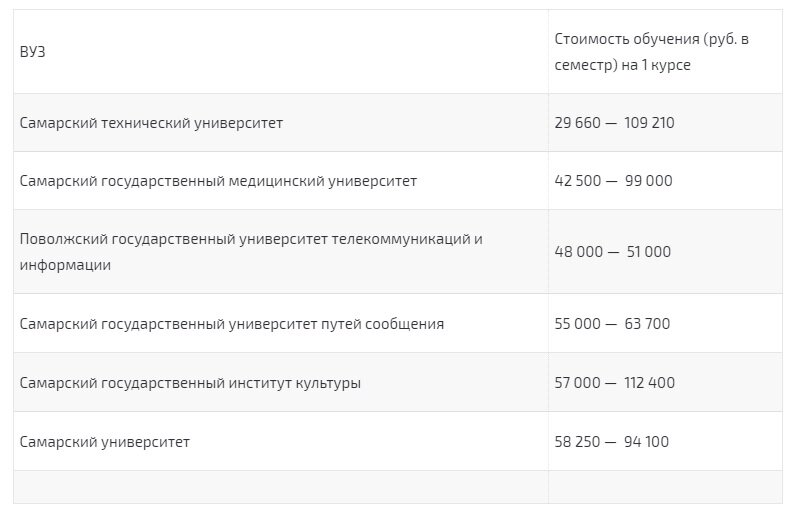This screenshot has width=795, height=518.
Task: Select Поволжский государственный университет телекоммуникаций cell
Action: [x=250, y=240]
